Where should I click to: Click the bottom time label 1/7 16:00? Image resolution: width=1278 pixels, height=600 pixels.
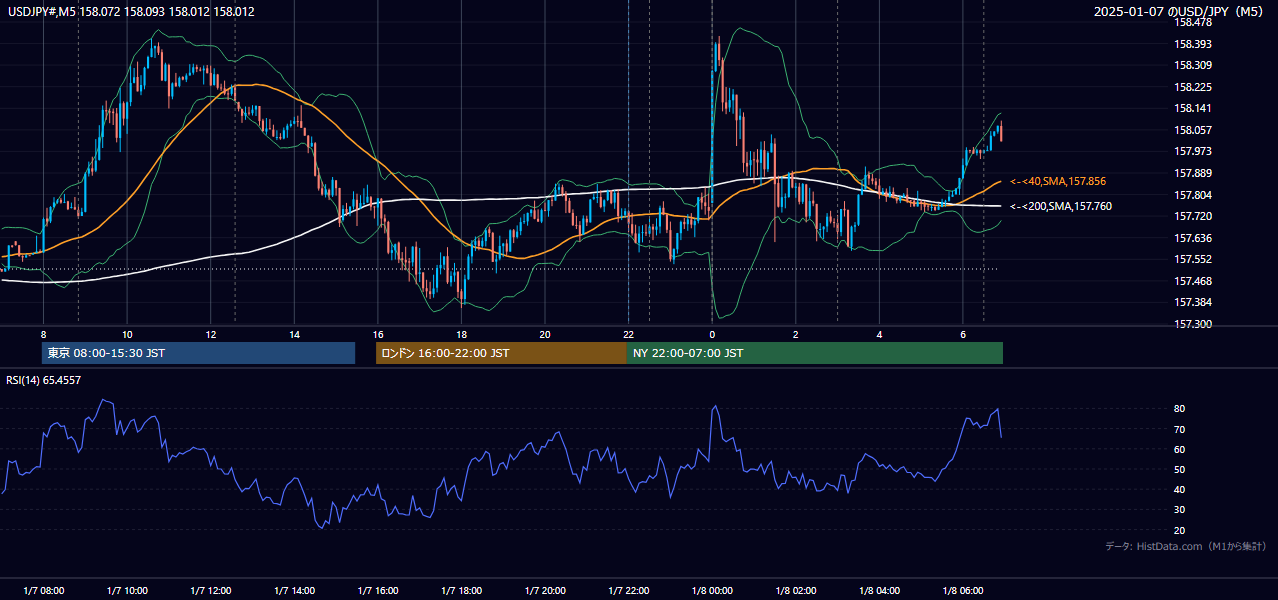[378, 591]
